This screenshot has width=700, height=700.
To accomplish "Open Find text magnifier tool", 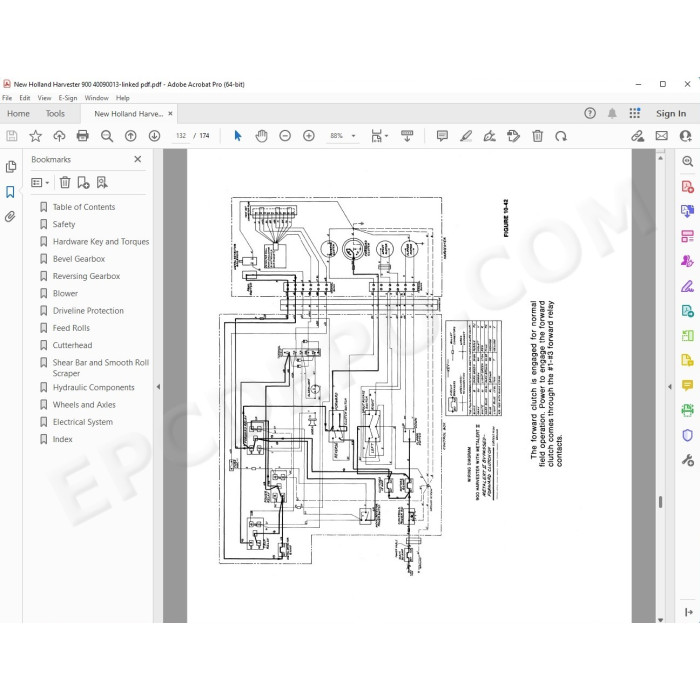I will (x=107, y=136).
